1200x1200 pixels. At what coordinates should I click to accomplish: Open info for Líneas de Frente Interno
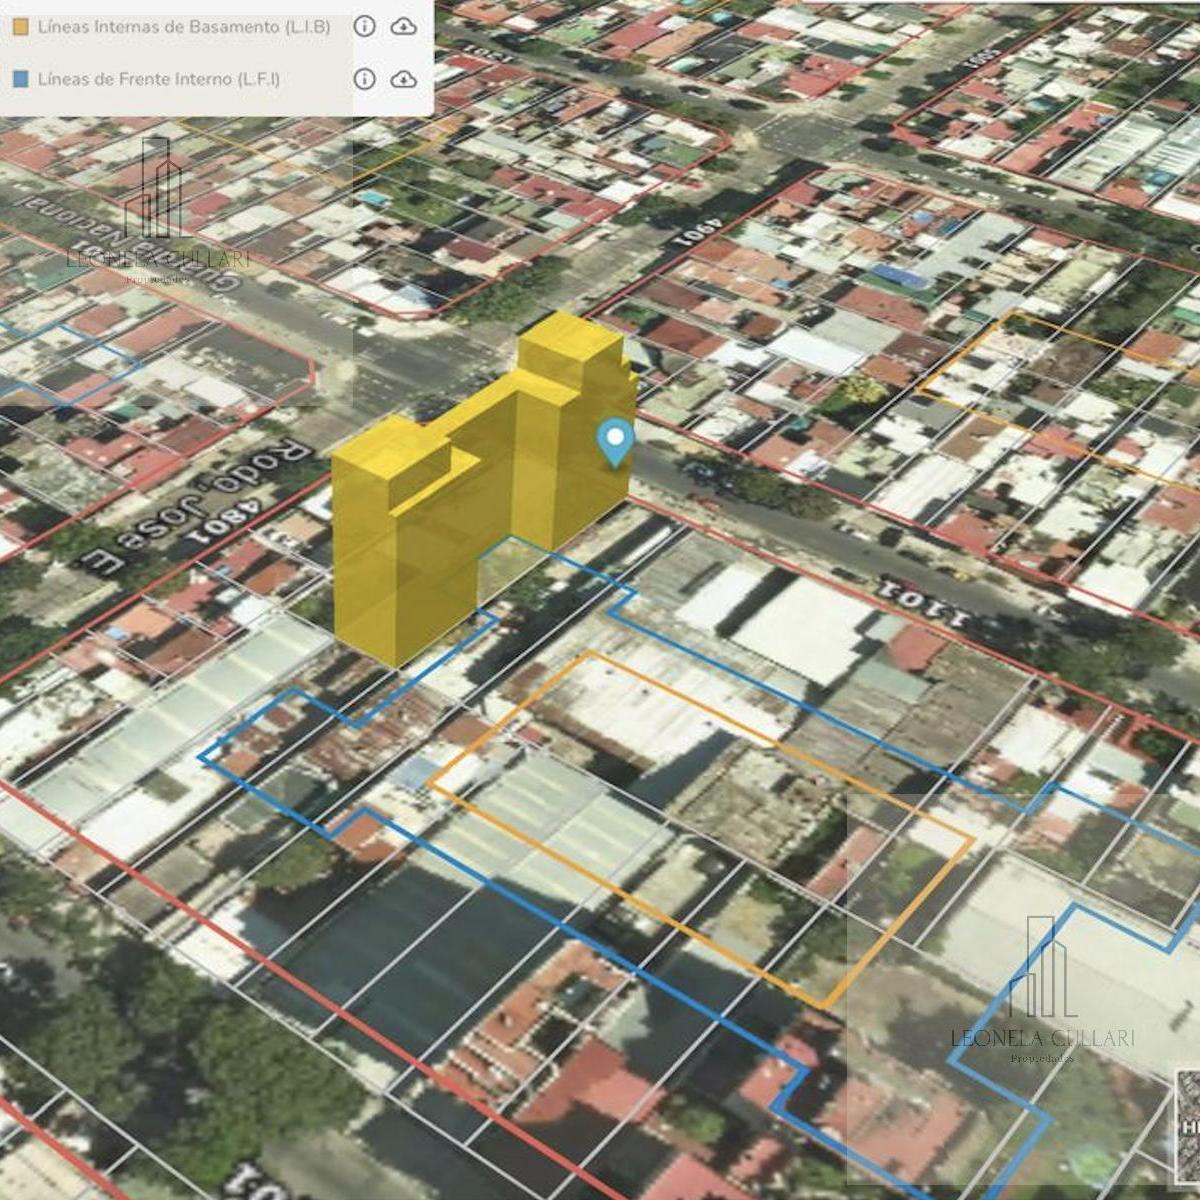[364, 79]
